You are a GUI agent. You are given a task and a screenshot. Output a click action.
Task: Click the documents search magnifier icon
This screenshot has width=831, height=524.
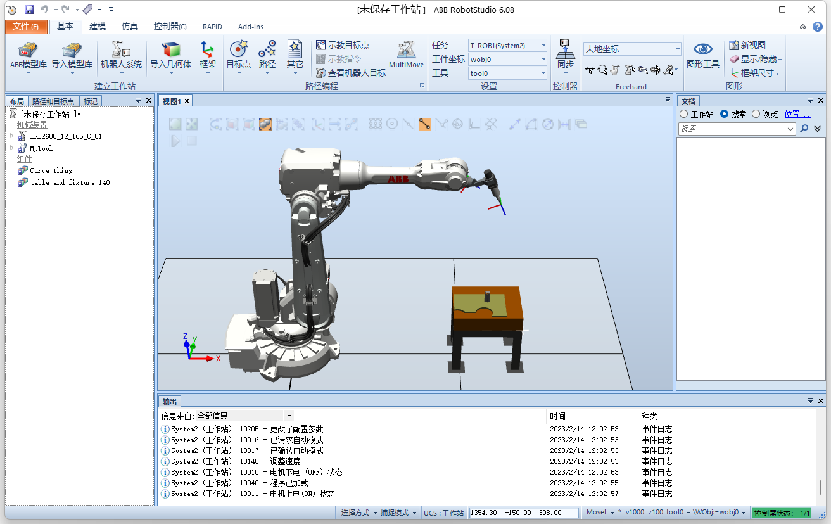[x=804, y=129]
